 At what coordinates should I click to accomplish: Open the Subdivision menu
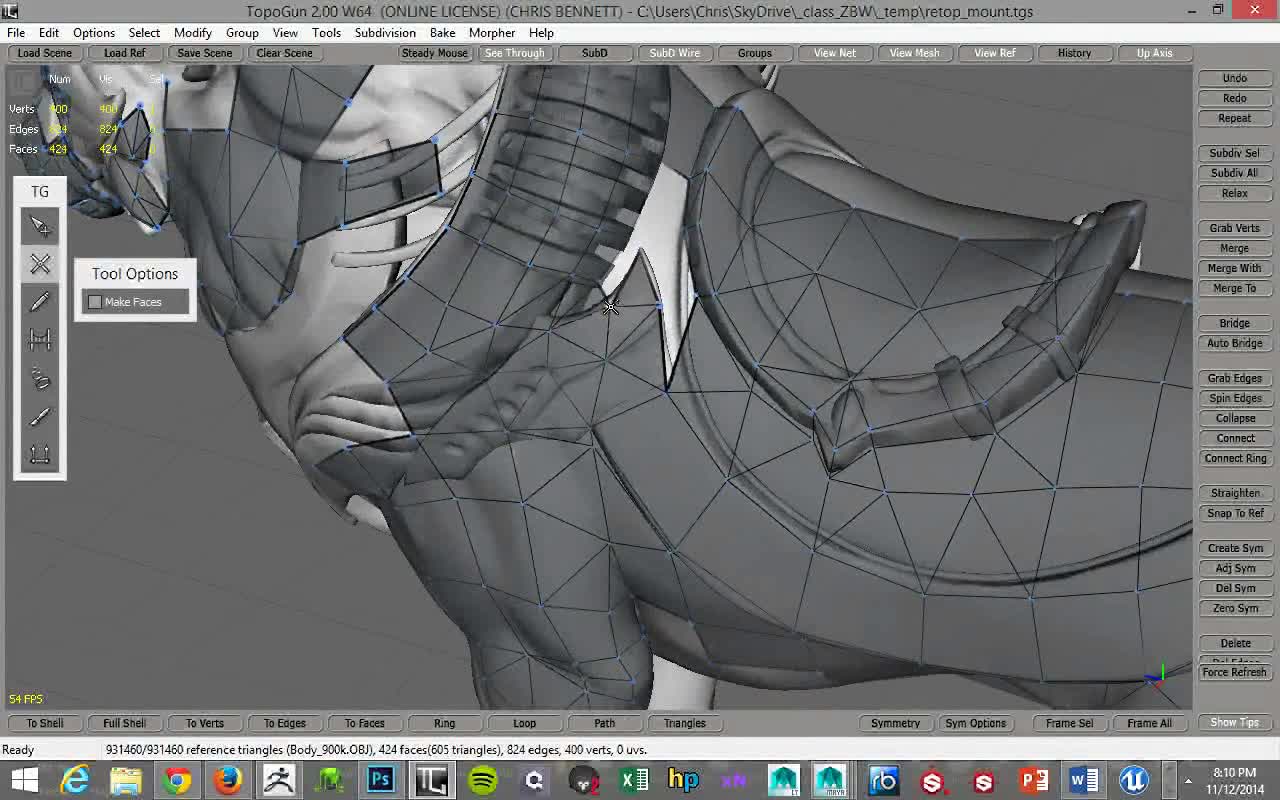click(385, 32)
